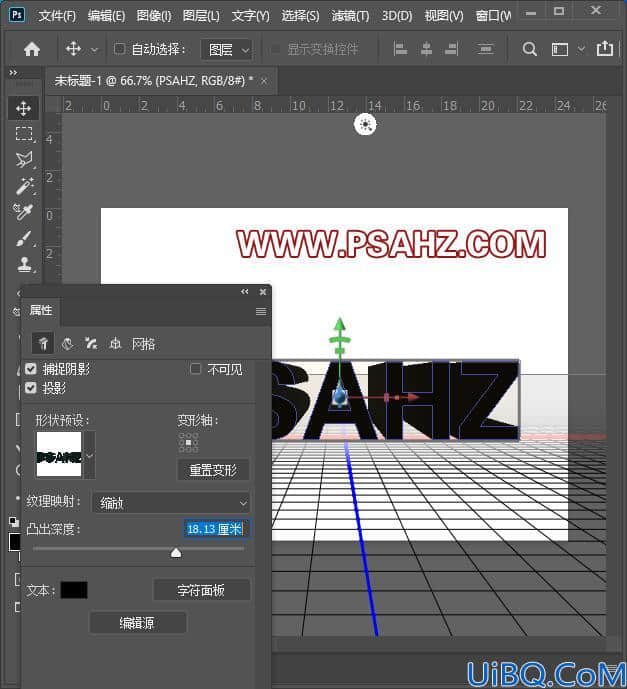This screenshot has width=627, height=689.
Task: Open the 视图 menu
Action: click(x=444, y=16)
